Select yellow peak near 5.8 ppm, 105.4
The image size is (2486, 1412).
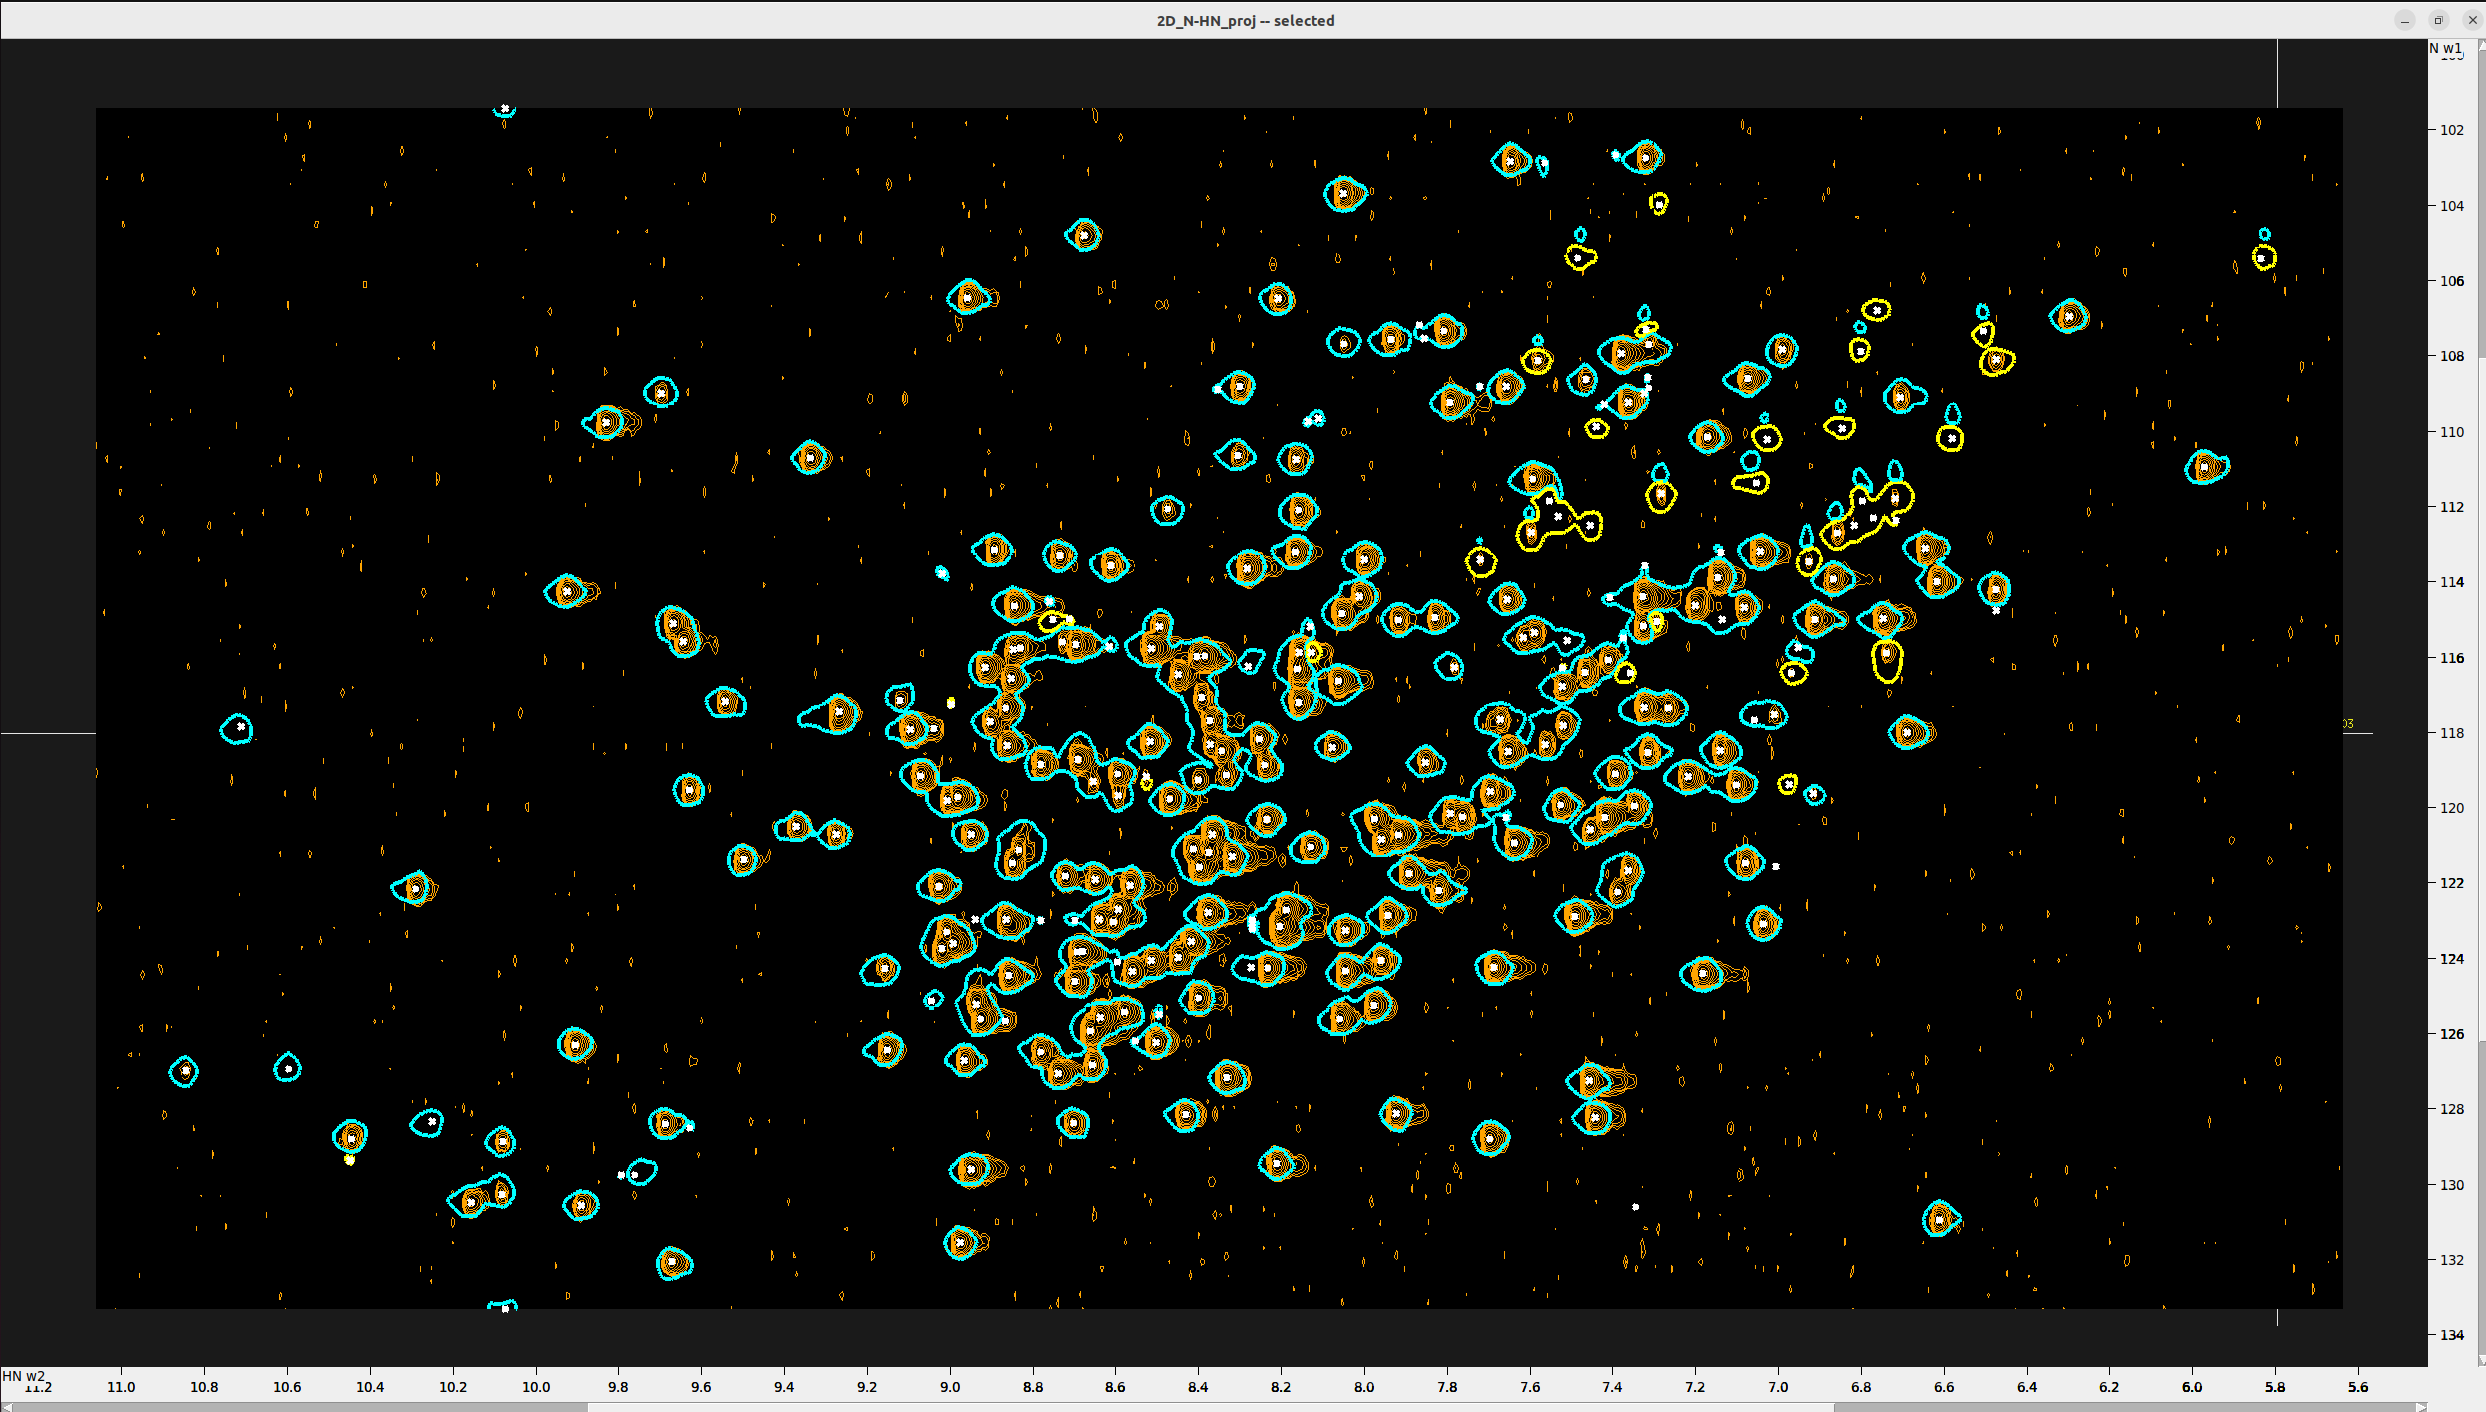[x=2263, y=258]
